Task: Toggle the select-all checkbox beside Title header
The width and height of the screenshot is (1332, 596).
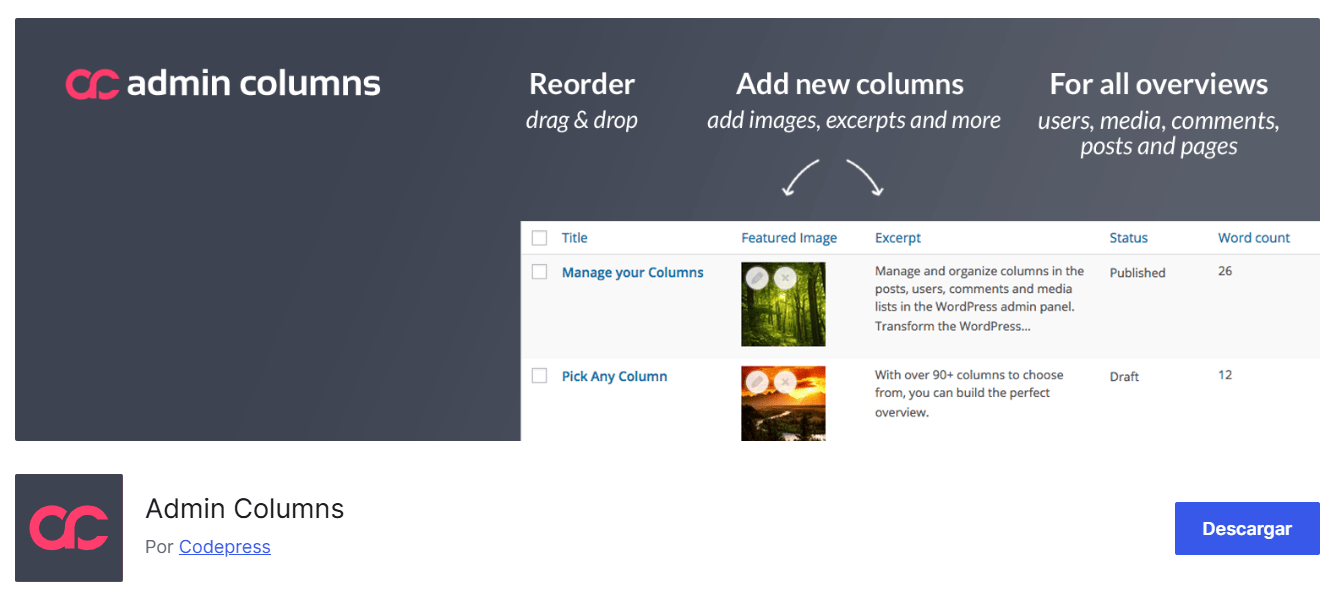Action: [x=540, y=238]
